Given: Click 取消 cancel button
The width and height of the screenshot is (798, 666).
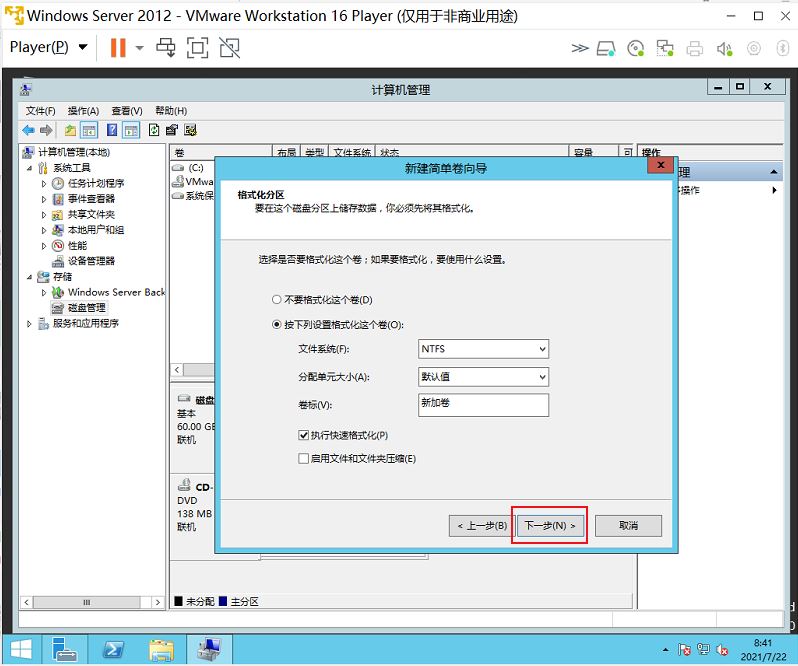Looking at the screenshot, I should pos(629,526).
